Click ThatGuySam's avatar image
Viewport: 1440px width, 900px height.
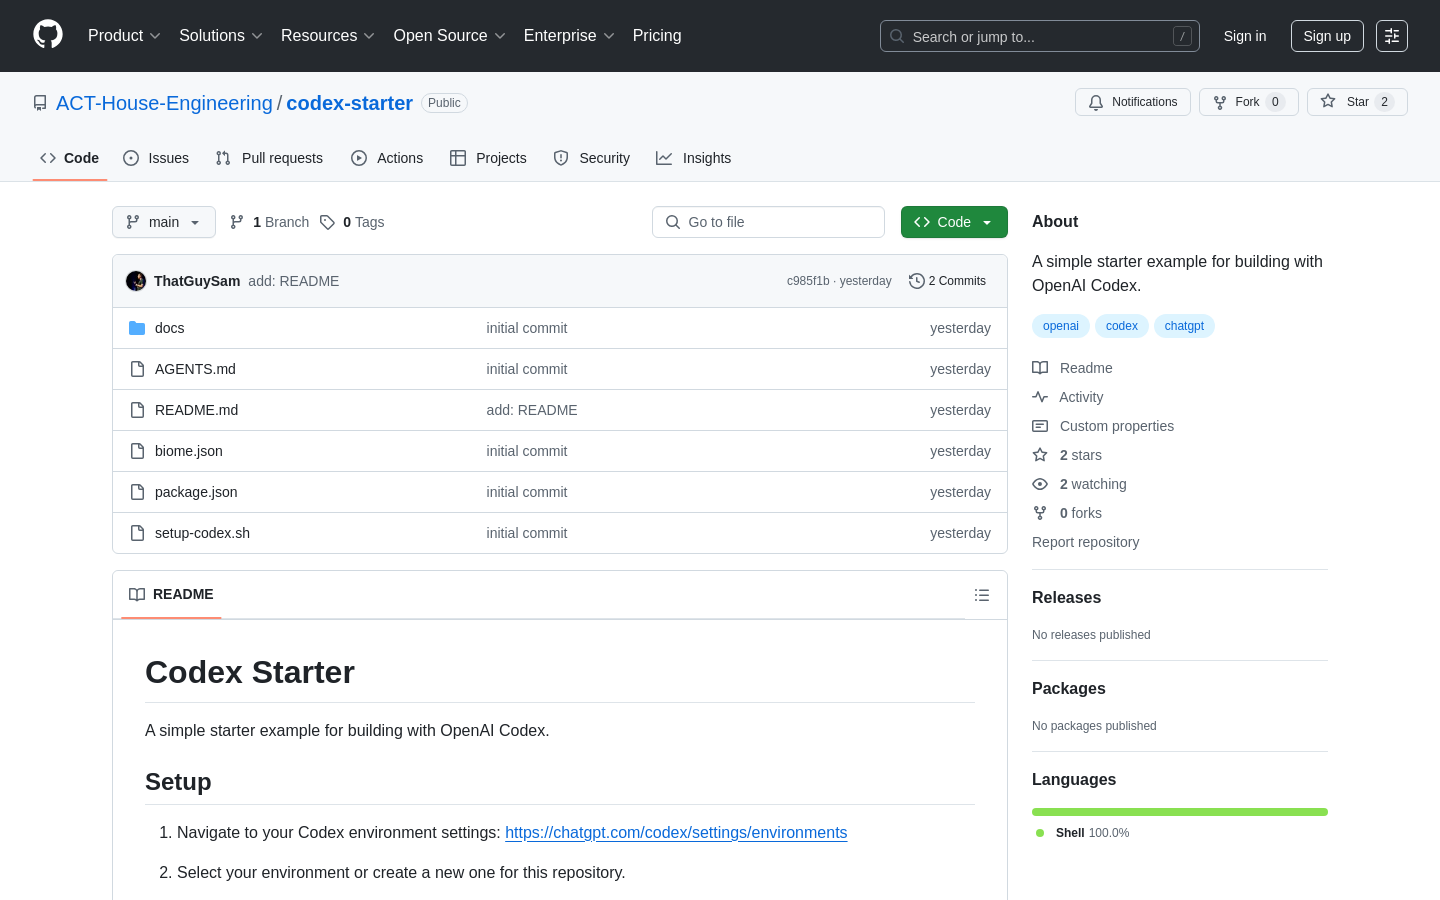136,281
